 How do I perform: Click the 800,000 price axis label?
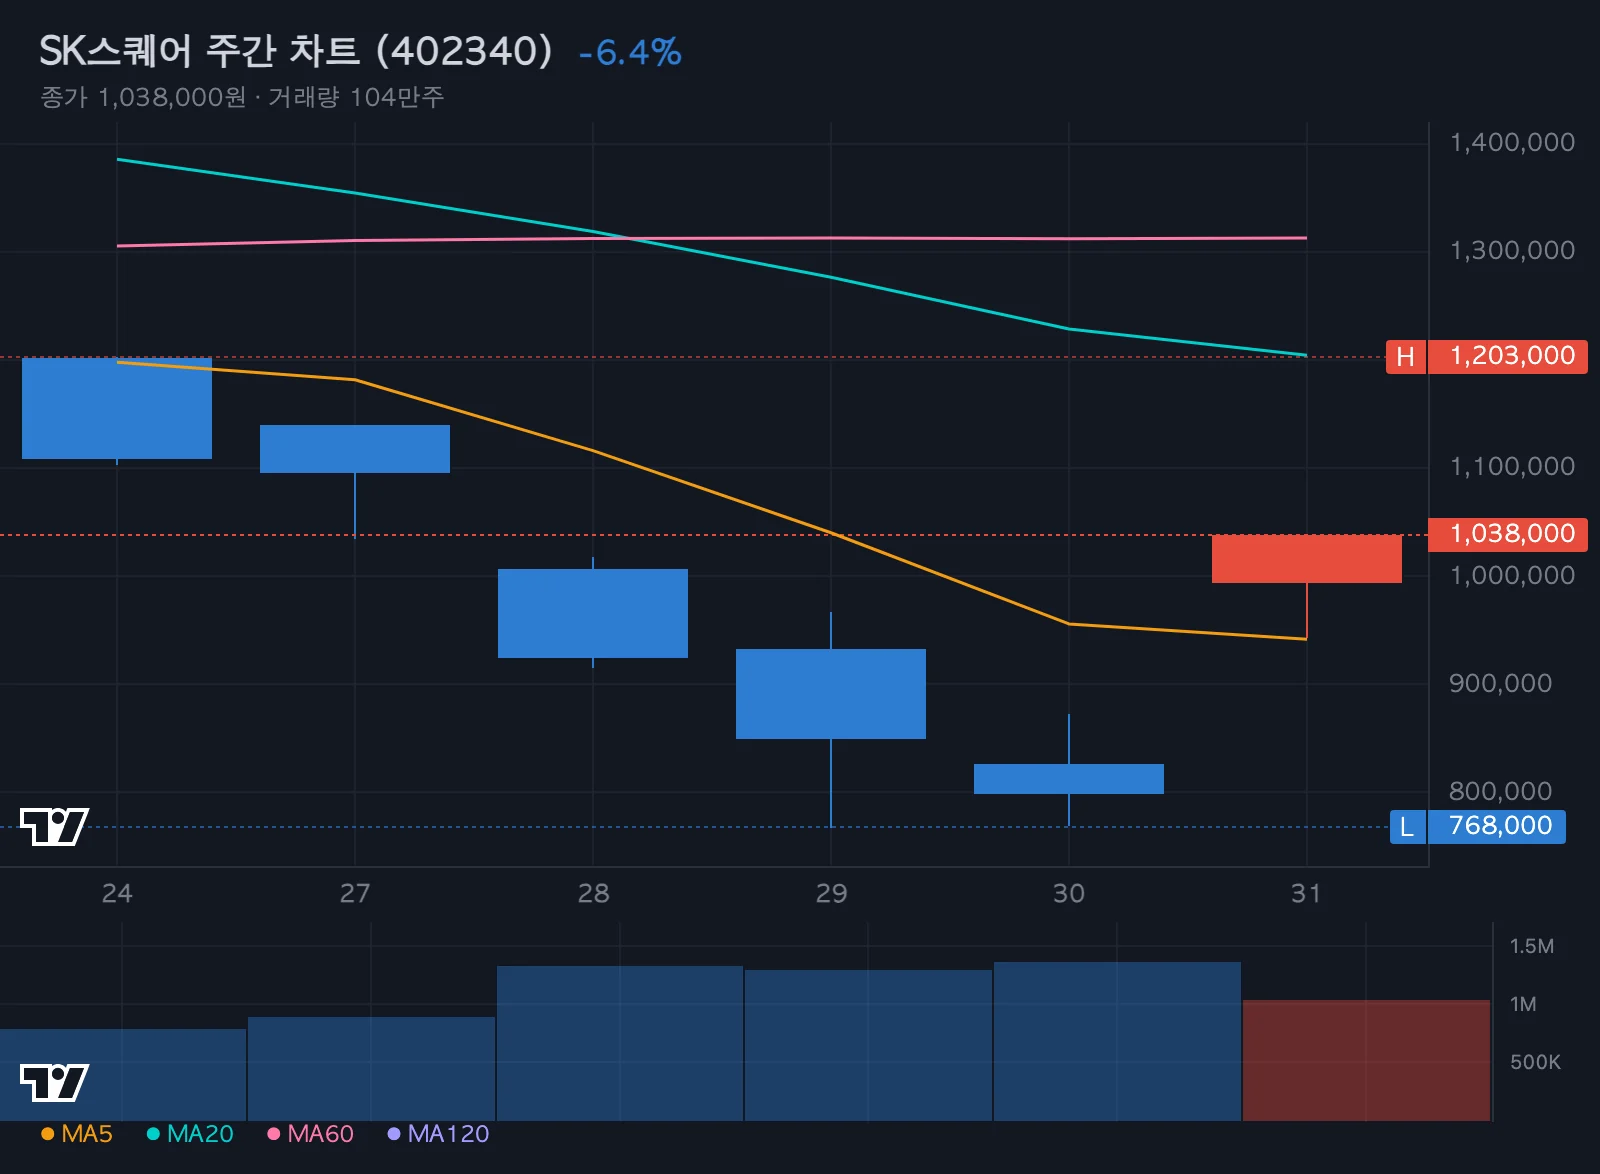click(1500, 791)
